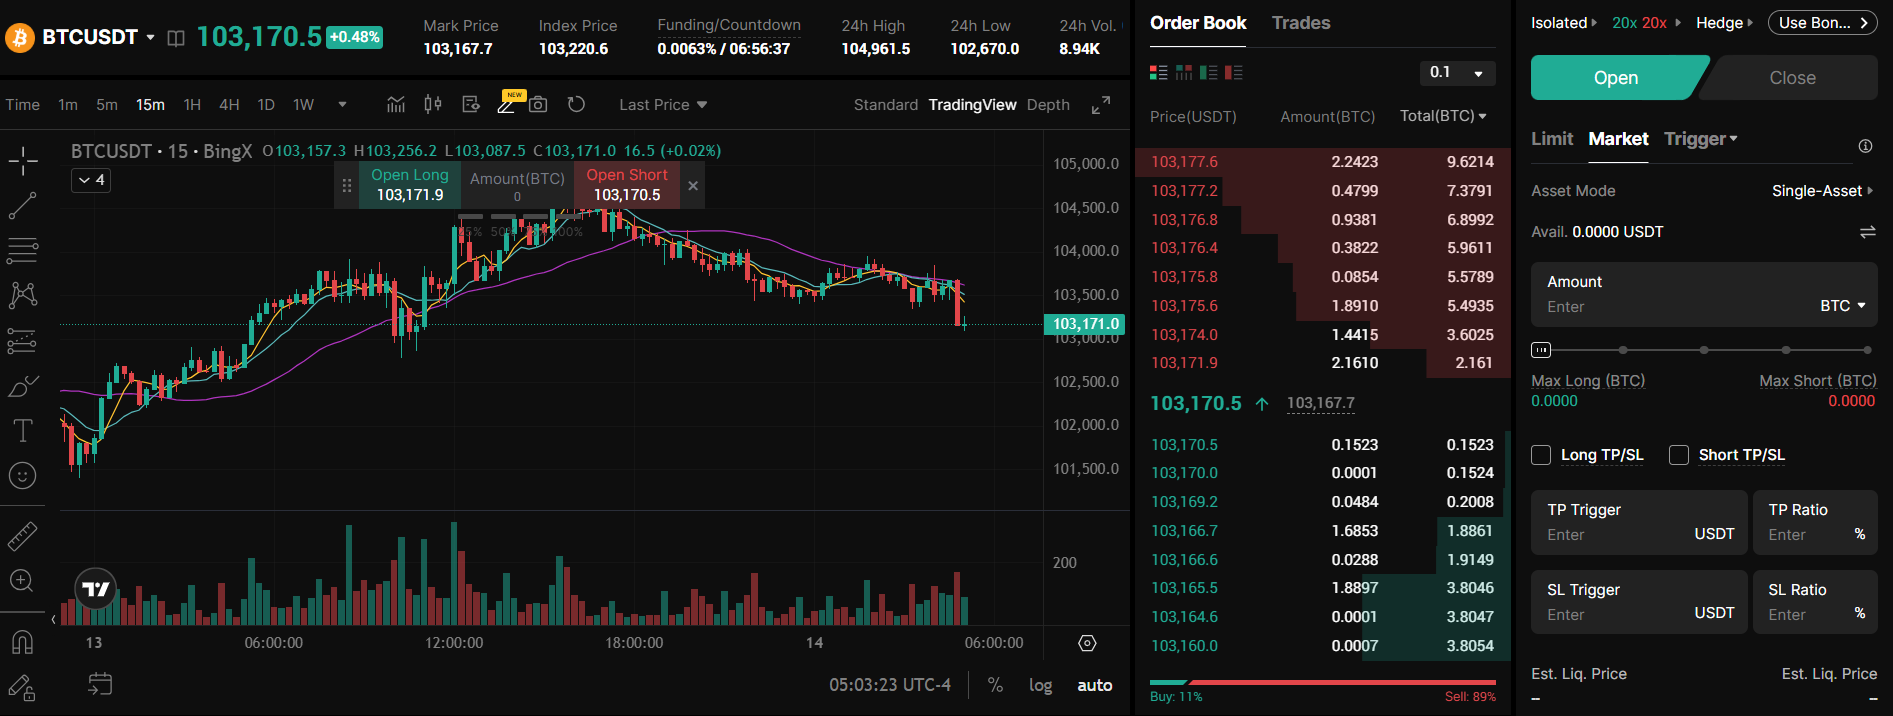Expand the Trigger order type dropdown
Screen dimensions: 1893x716
1700,139
